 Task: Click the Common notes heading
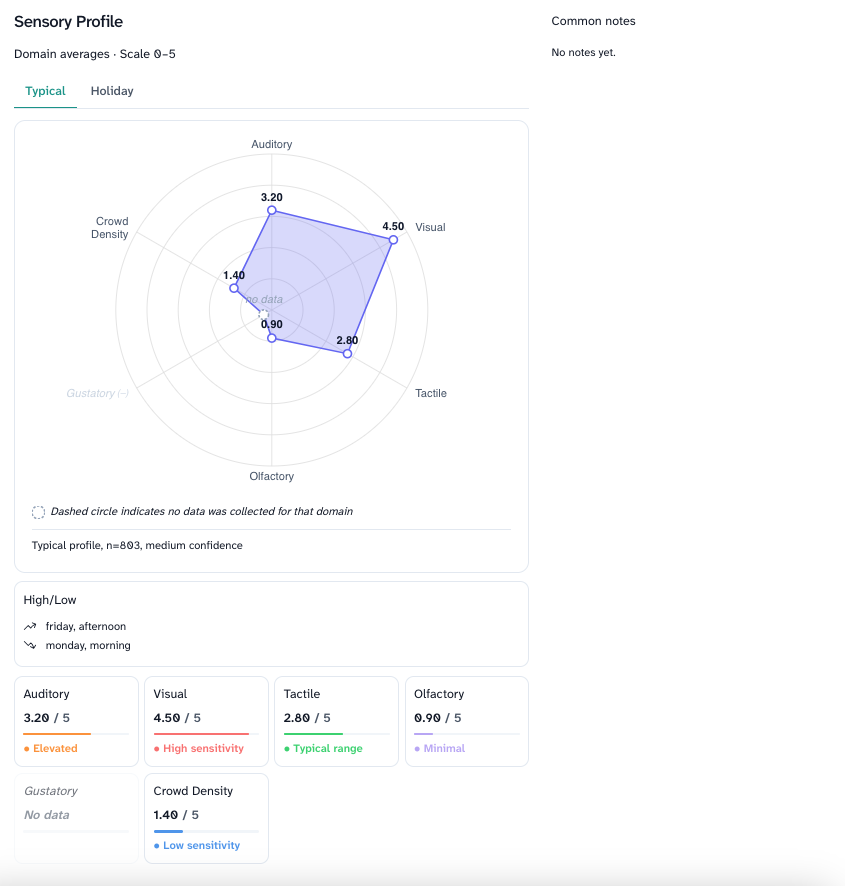(593, 21)
